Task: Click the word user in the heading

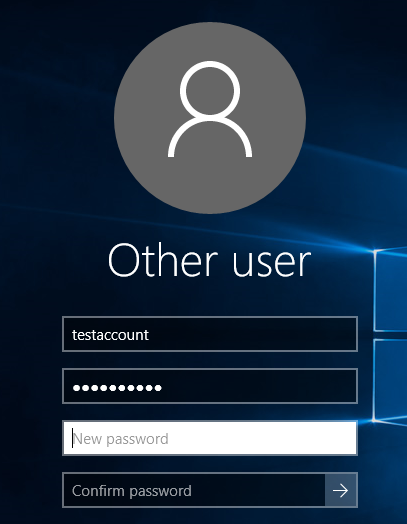Action: (x=272, y=264)
